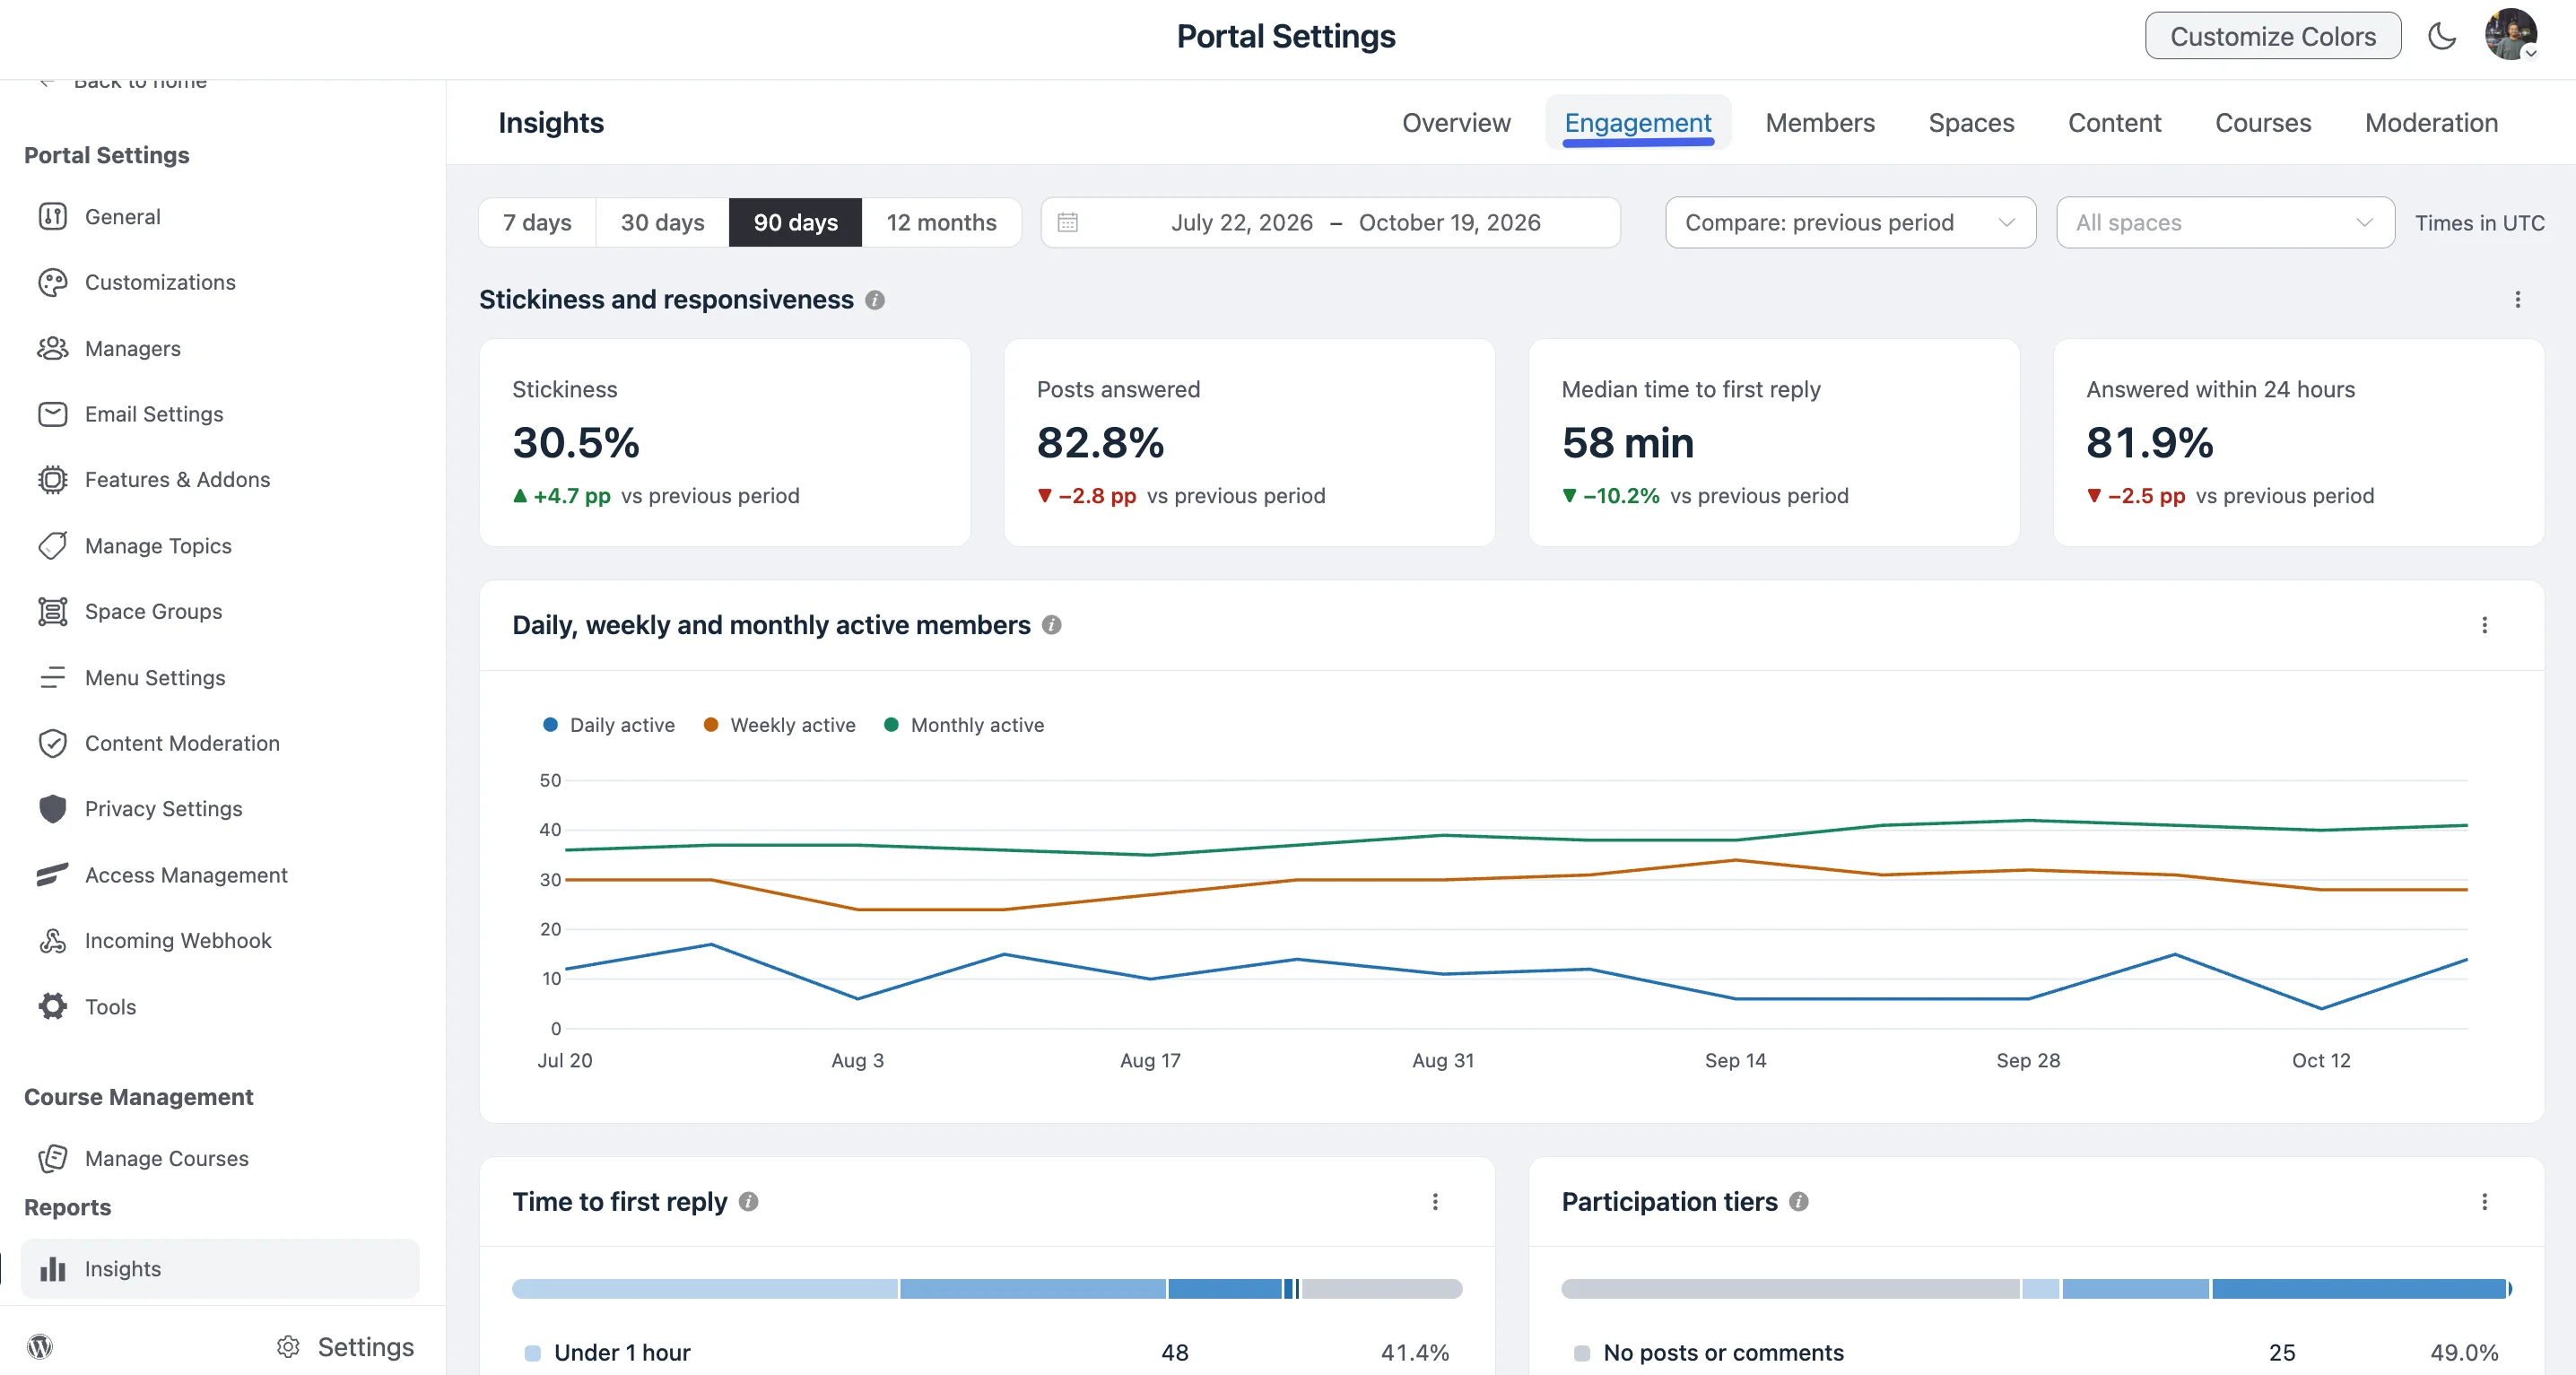Screen dimensions: 2576x1375
Task: Open active members chart options menu
Action: (x=2484, y=625)
